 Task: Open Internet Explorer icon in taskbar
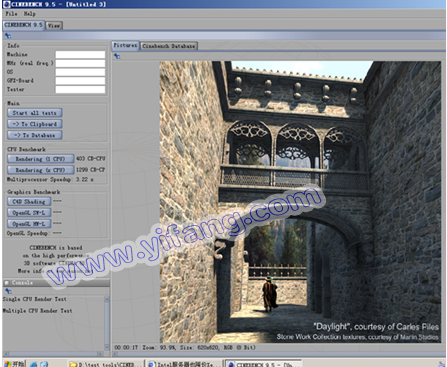[x=33, y=364]
